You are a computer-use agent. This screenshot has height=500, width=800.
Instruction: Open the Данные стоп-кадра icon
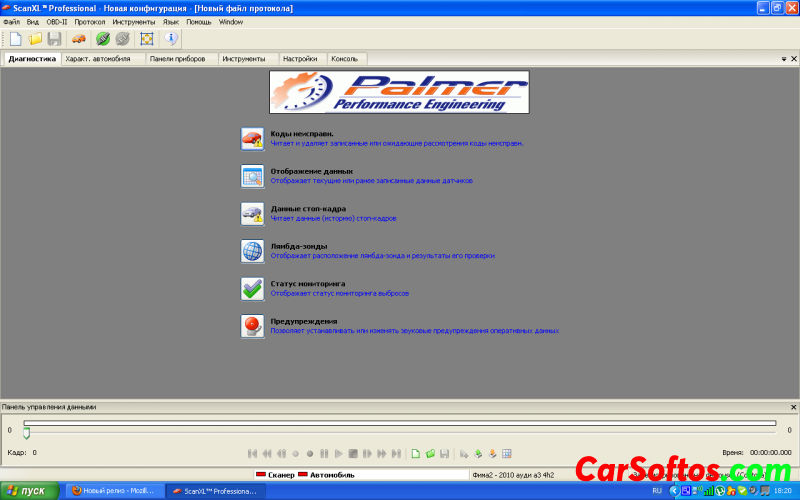[252, 213]
